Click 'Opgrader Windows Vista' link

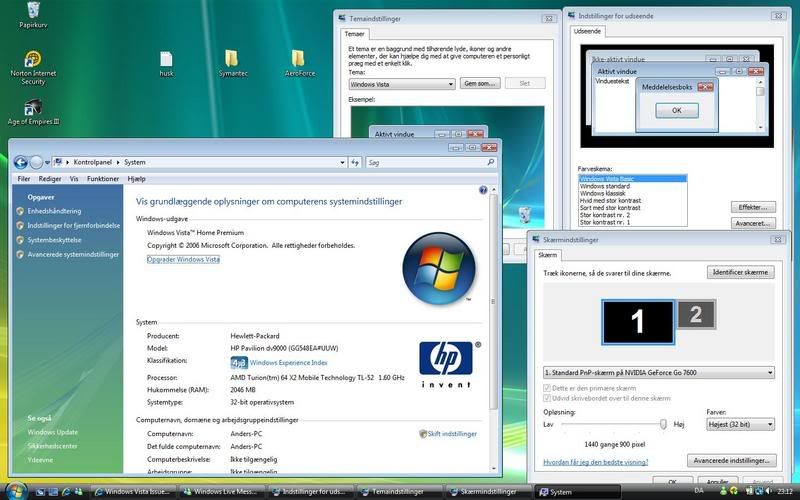click(183, 259)
